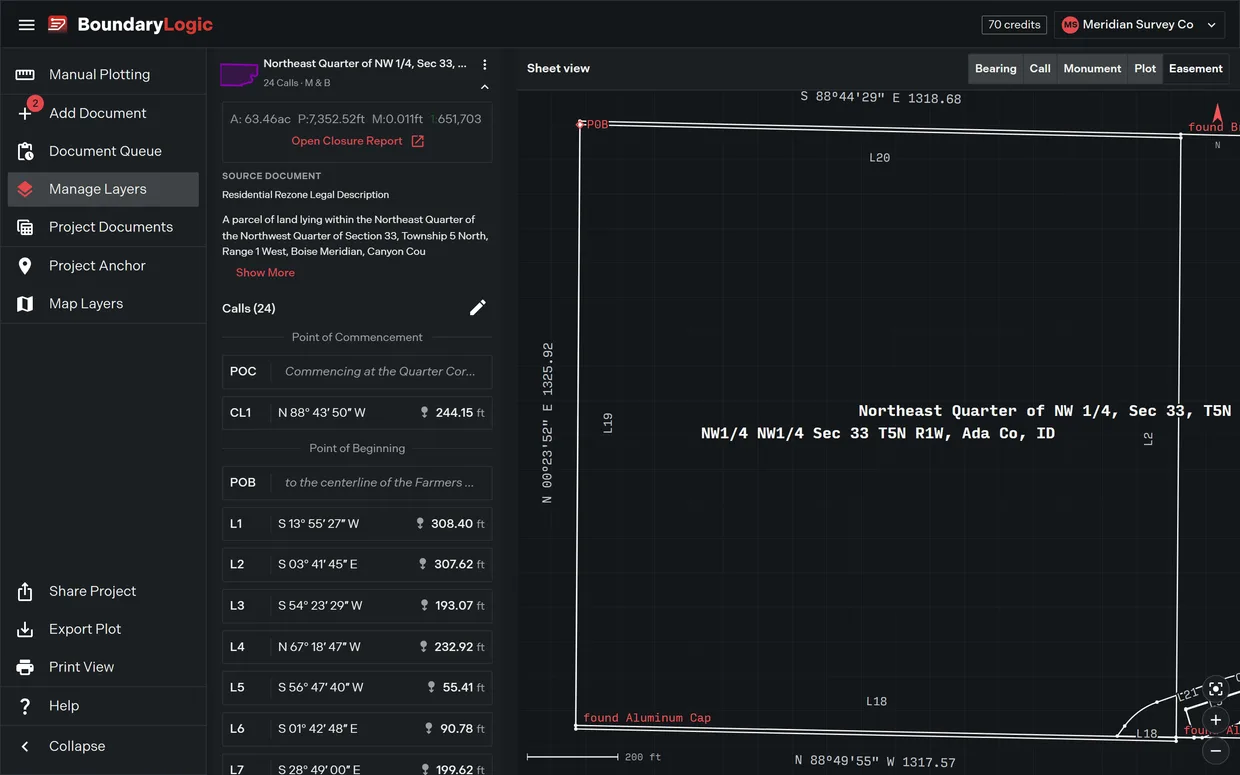Image resolution: width=1240 pixels, height=775 pixels.
Task: Click the Sheet view label
Action: (558, 69)
